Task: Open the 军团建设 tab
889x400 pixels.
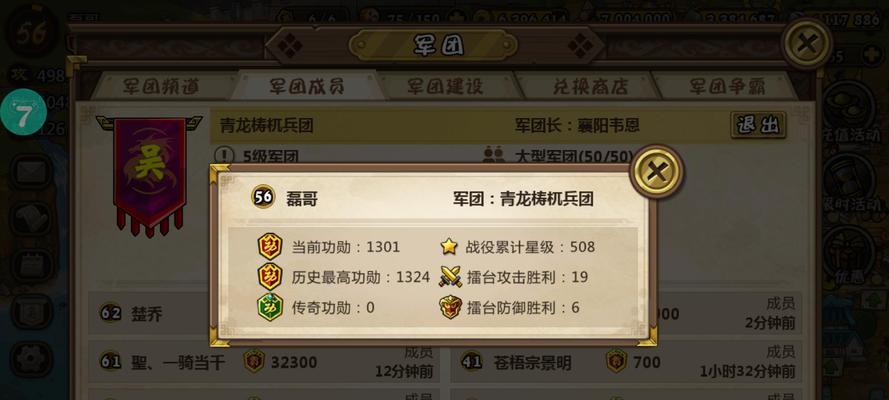Action: pyautogui.click(x=445, y=87)
